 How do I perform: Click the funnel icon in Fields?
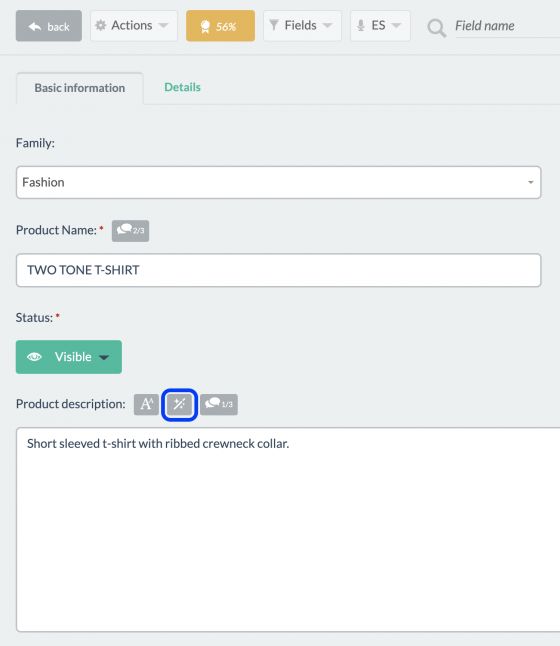[x=274, y=25]
